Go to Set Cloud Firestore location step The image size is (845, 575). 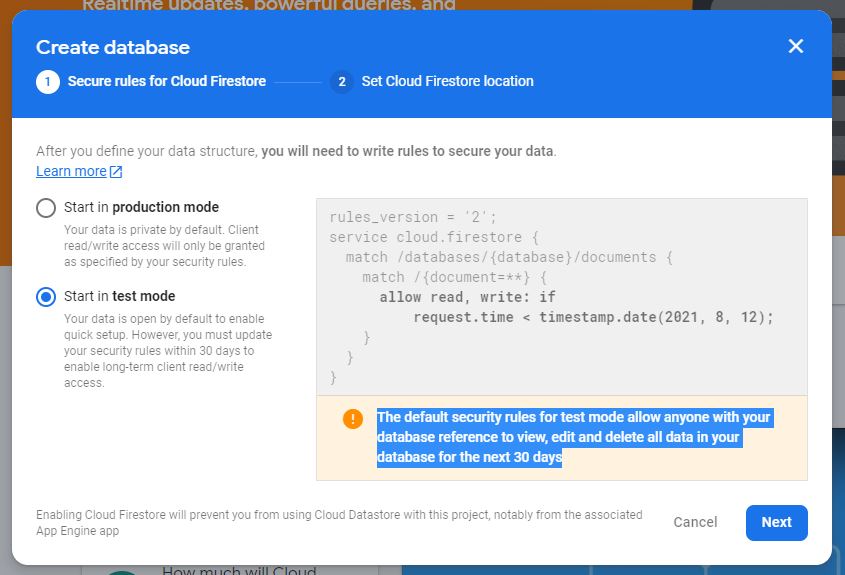coord(447,81)
